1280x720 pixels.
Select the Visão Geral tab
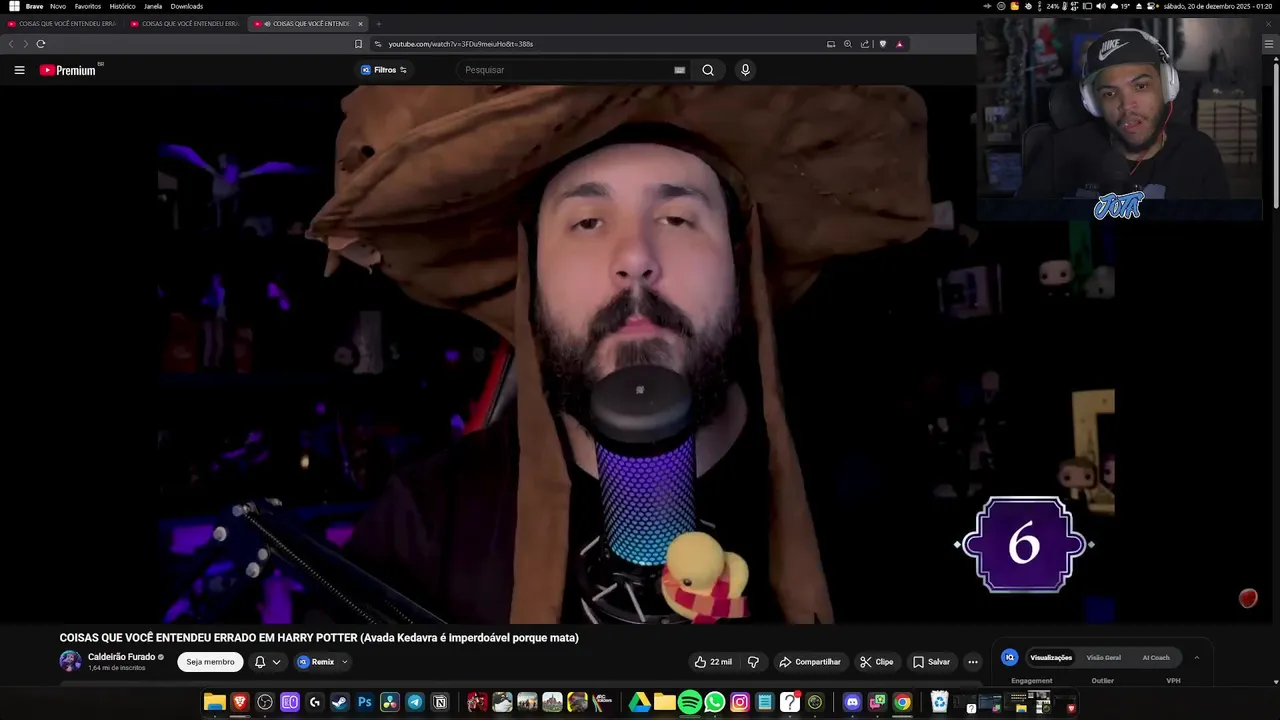tap(1104, 658)
